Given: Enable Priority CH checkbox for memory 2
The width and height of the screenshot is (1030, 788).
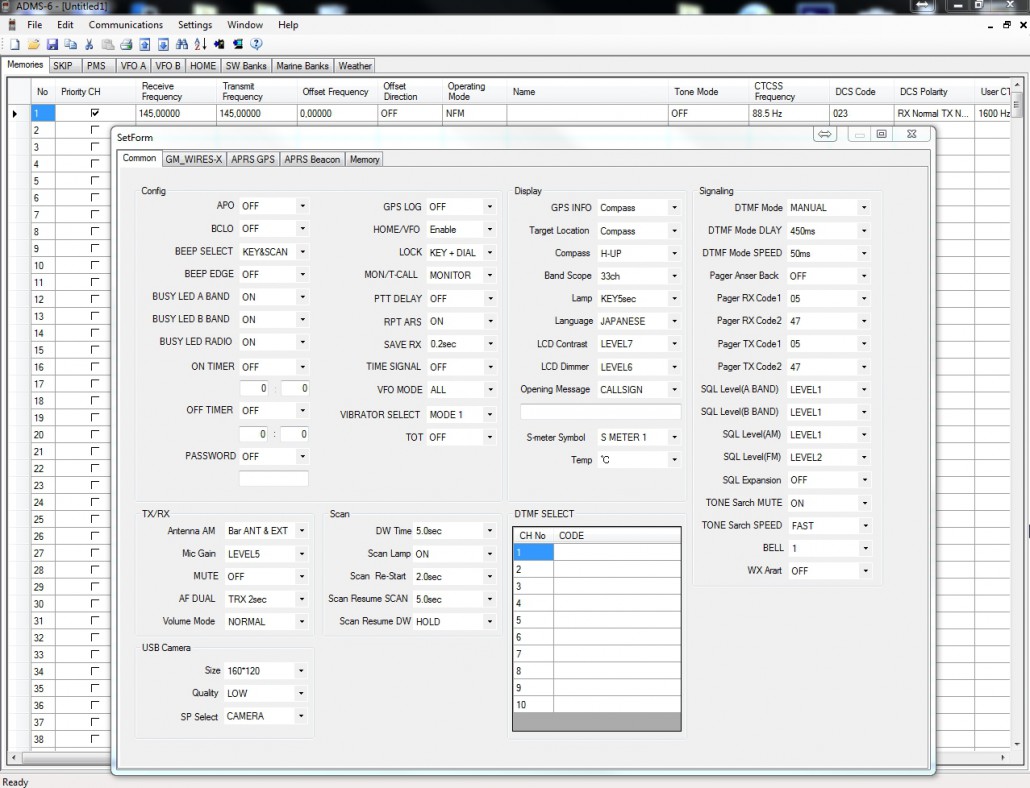Looking at the screenshot, I should click(x=95, y=130).
